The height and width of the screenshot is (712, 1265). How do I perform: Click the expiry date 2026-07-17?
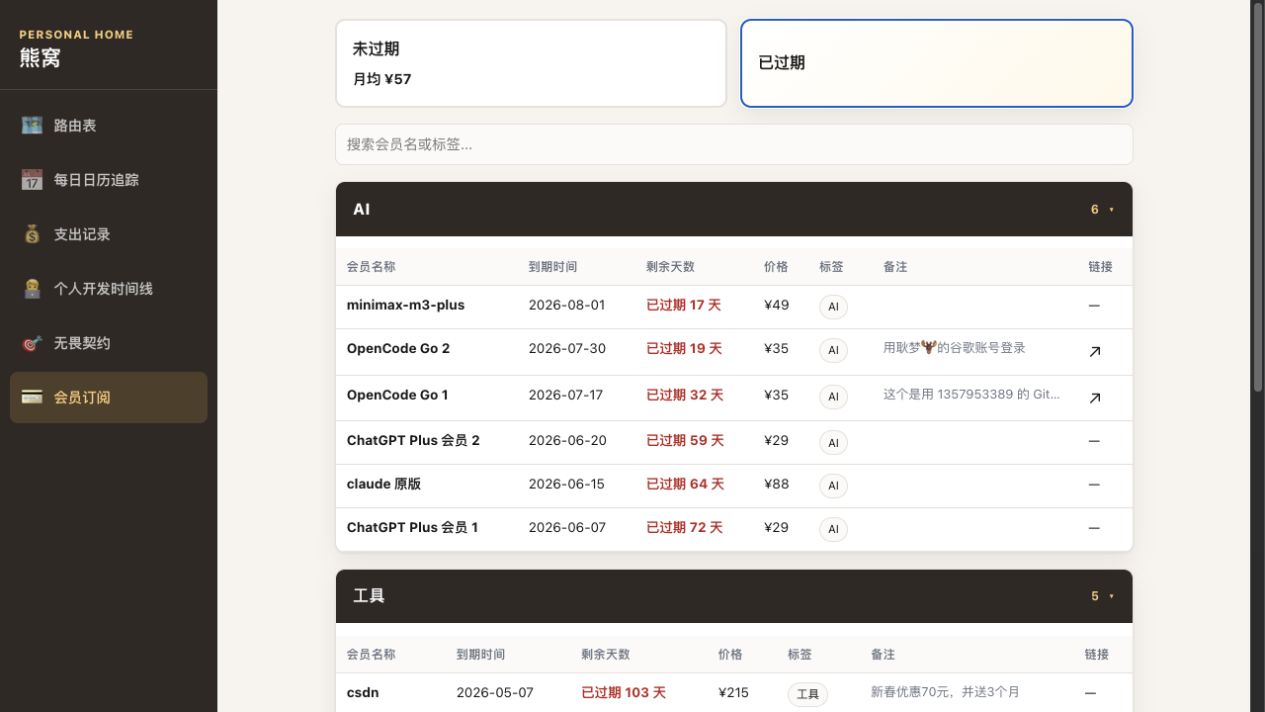566,395
